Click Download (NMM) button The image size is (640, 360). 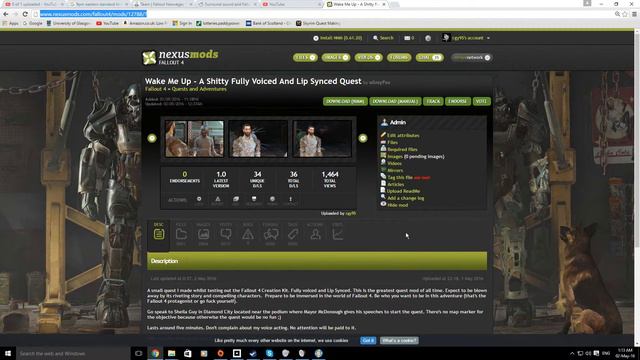(345, 101)
